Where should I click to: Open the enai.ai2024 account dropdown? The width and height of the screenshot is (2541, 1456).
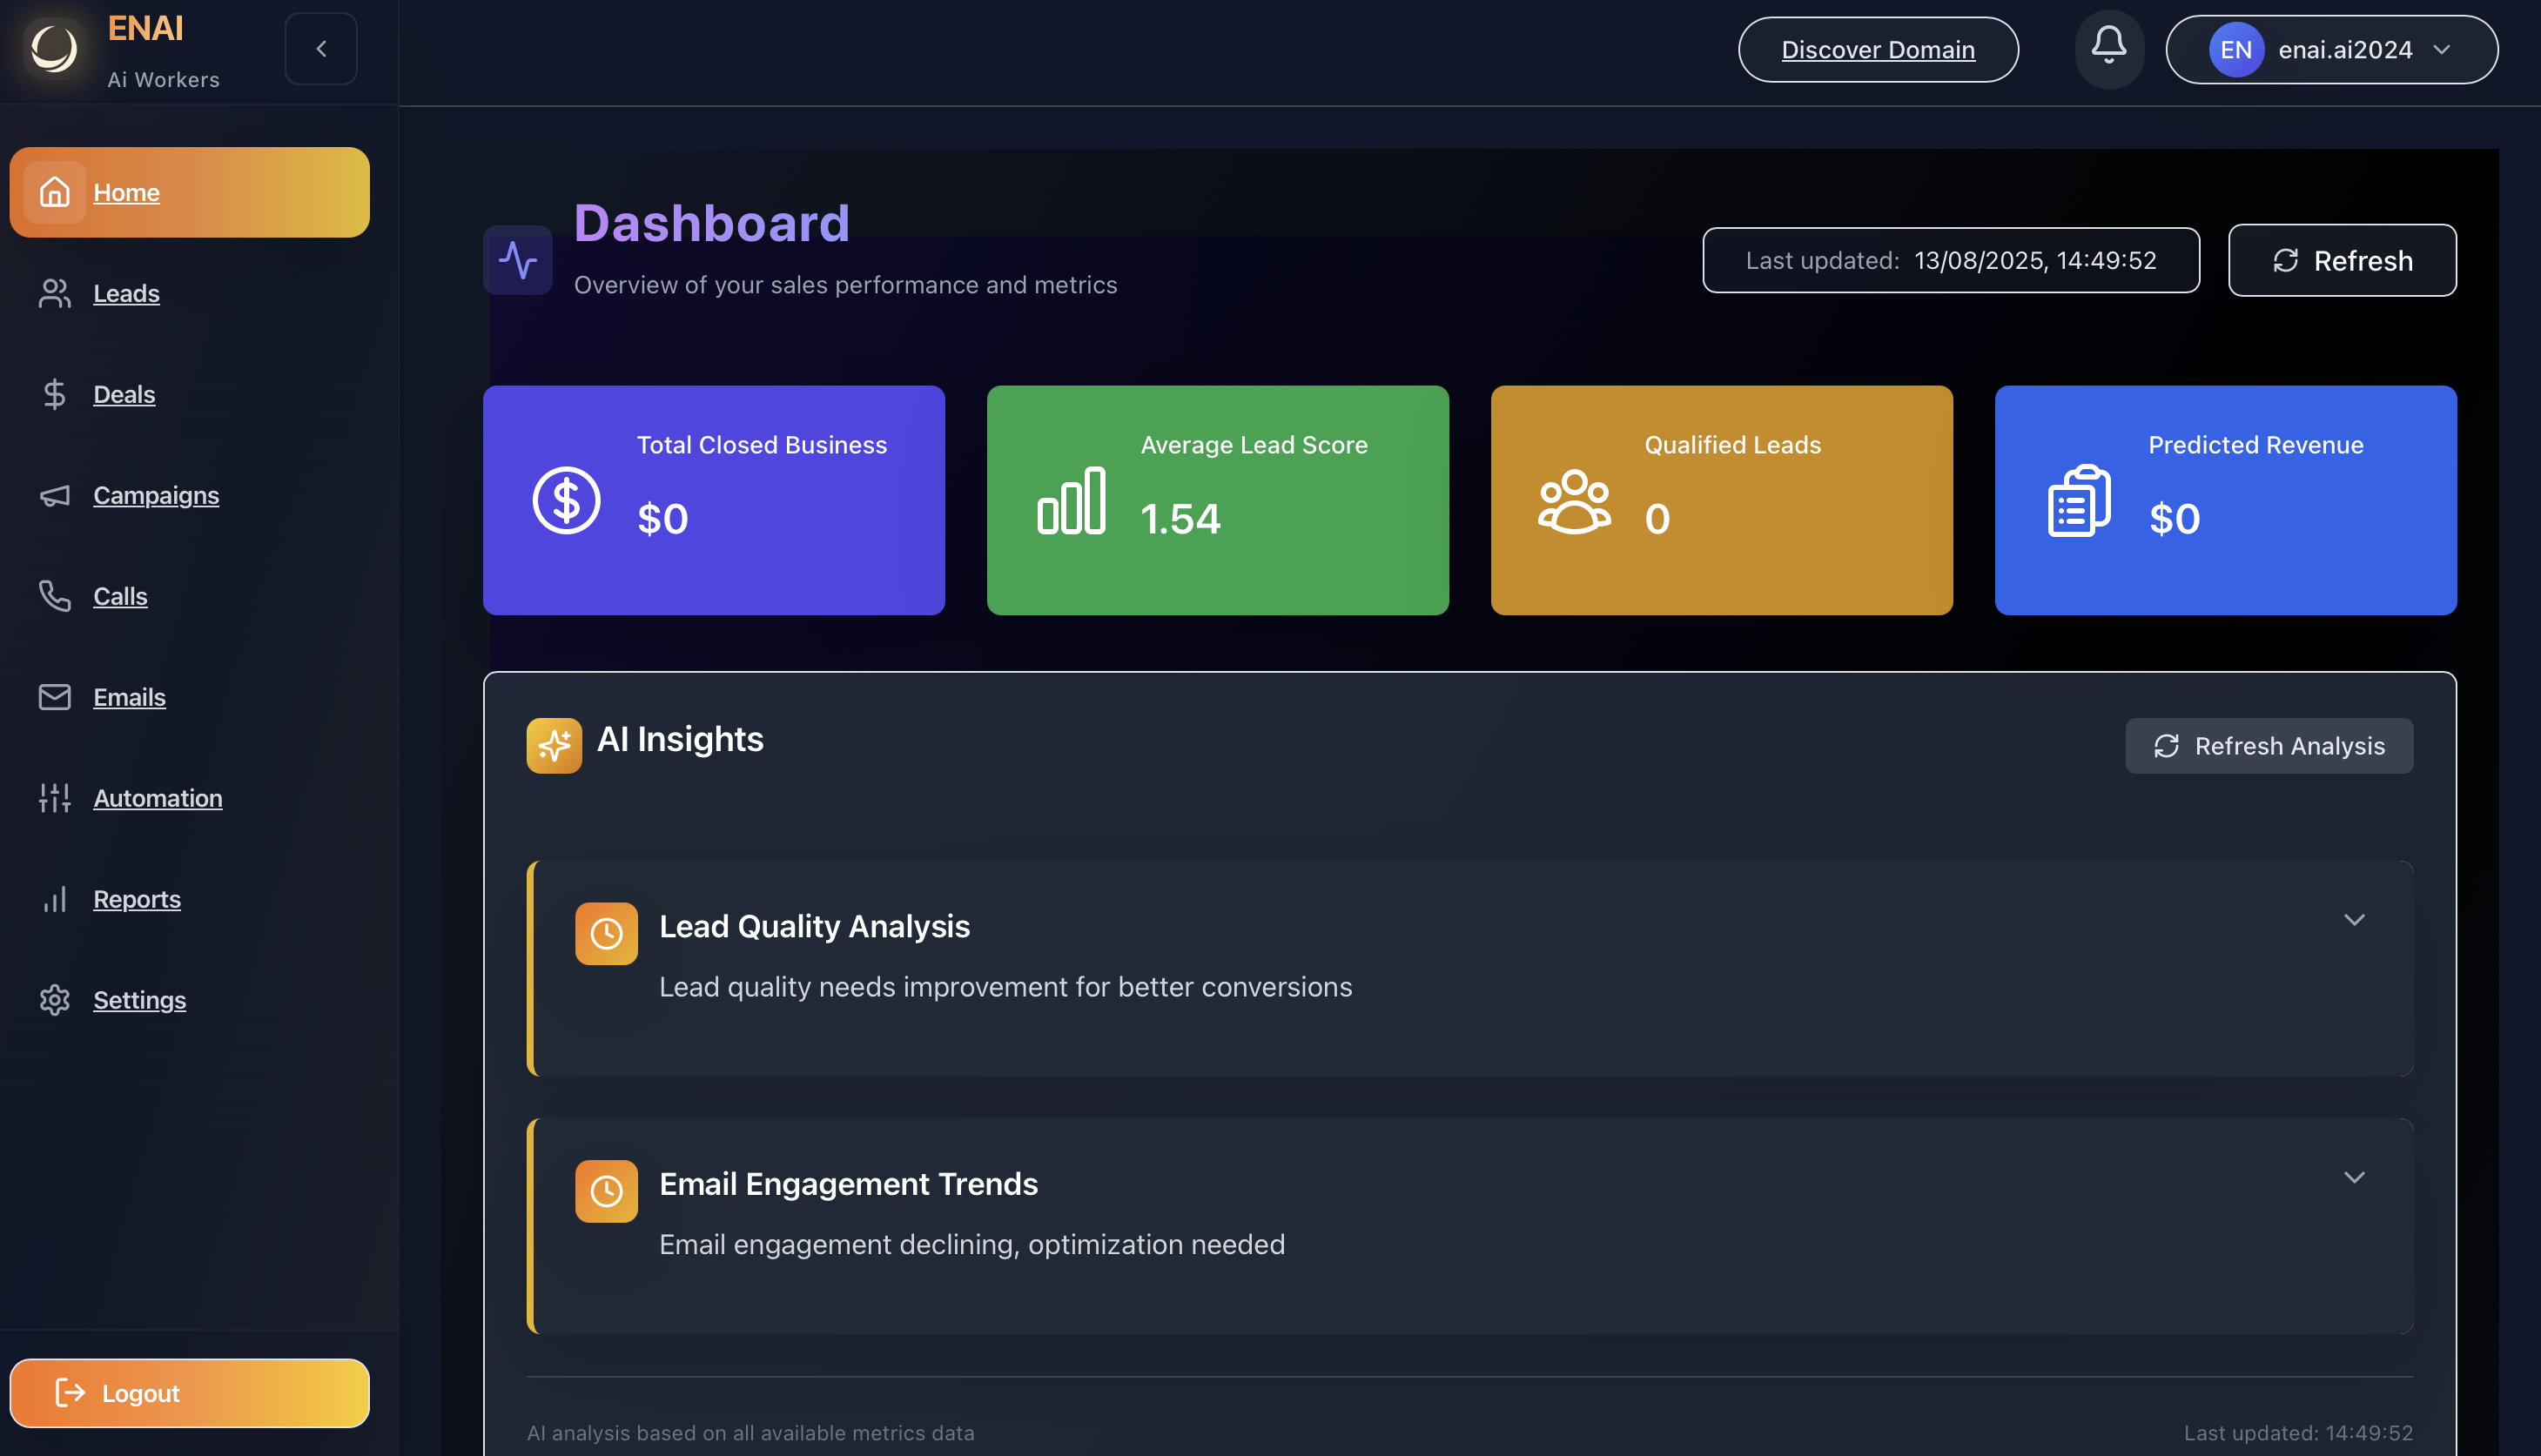tap(2331, 48)
